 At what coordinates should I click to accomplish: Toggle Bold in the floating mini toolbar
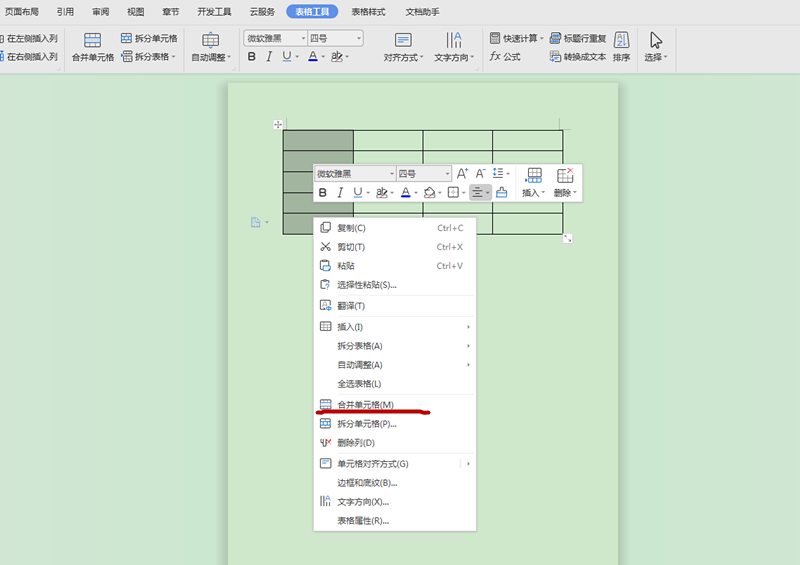pyautogui.click(x=322, y=192)
